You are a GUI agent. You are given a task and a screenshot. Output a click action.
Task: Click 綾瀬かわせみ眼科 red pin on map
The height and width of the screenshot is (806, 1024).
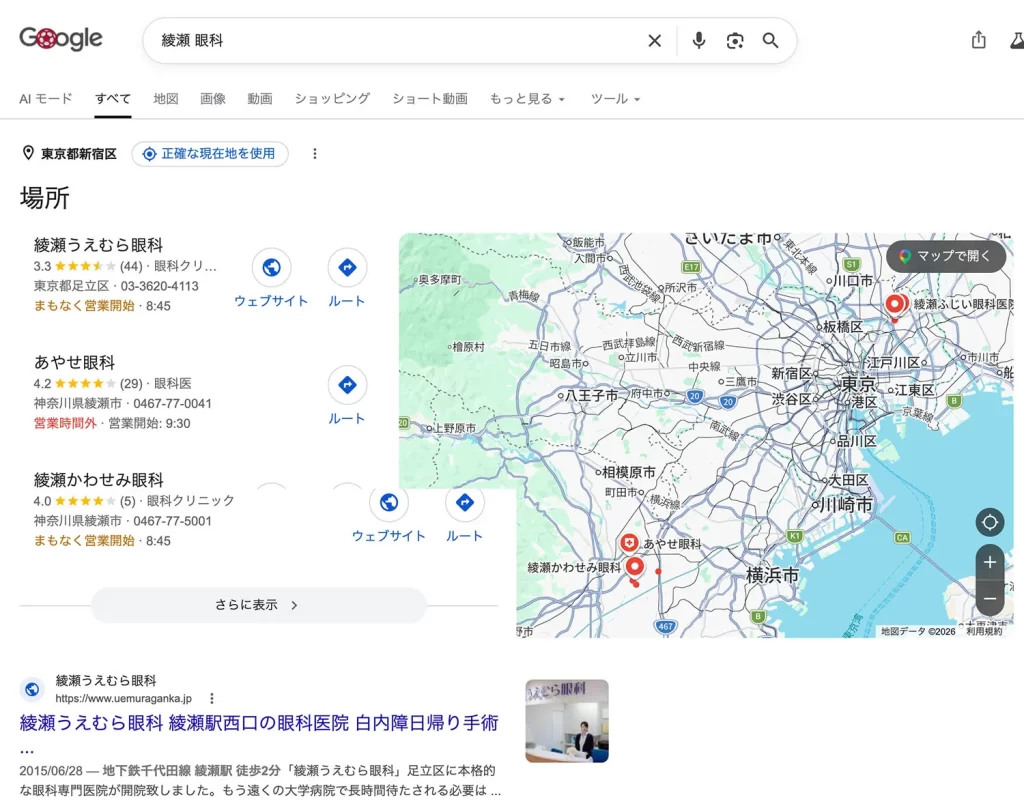[634, 566]
